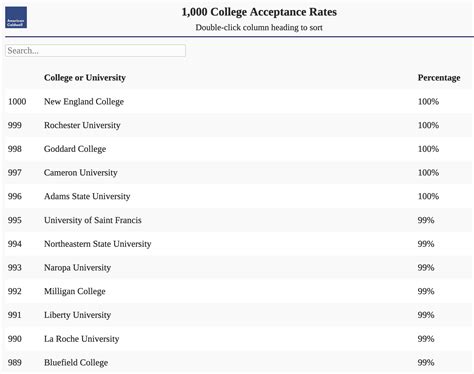Click the 99% value for La Roche University
Screen dimensions: 474x374
pyautogui.click(x=426, y=339)
